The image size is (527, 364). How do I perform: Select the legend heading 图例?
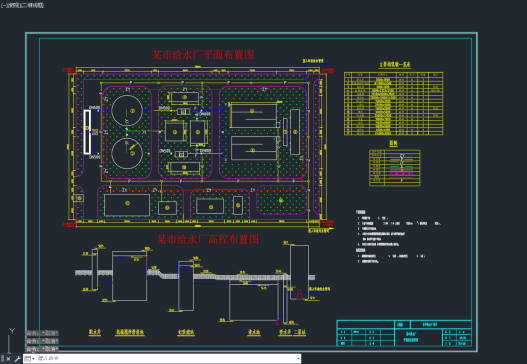(393, 143)
